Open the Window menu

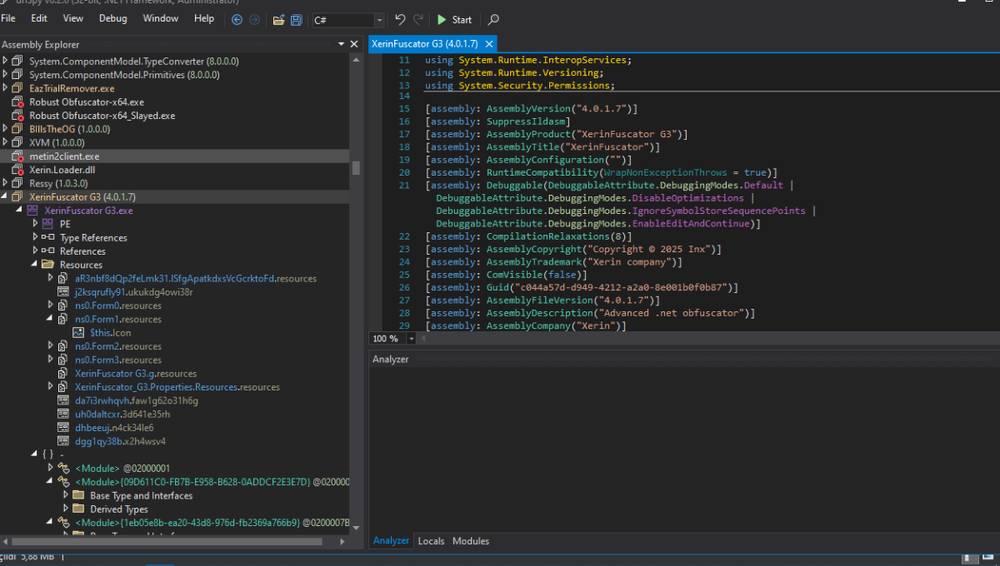click(x=160, y=18)
